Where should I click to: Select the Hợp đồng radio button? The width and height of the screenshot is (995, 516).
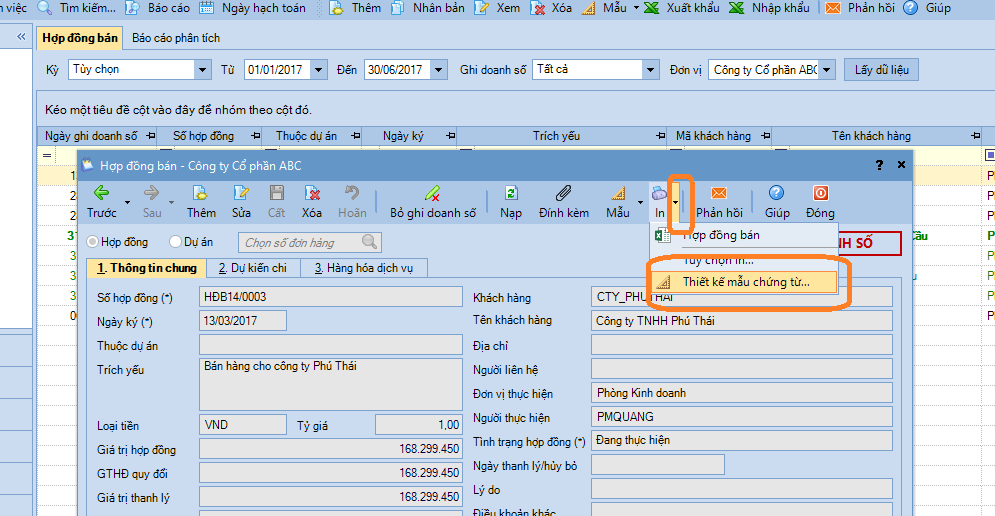click(93, 242)
